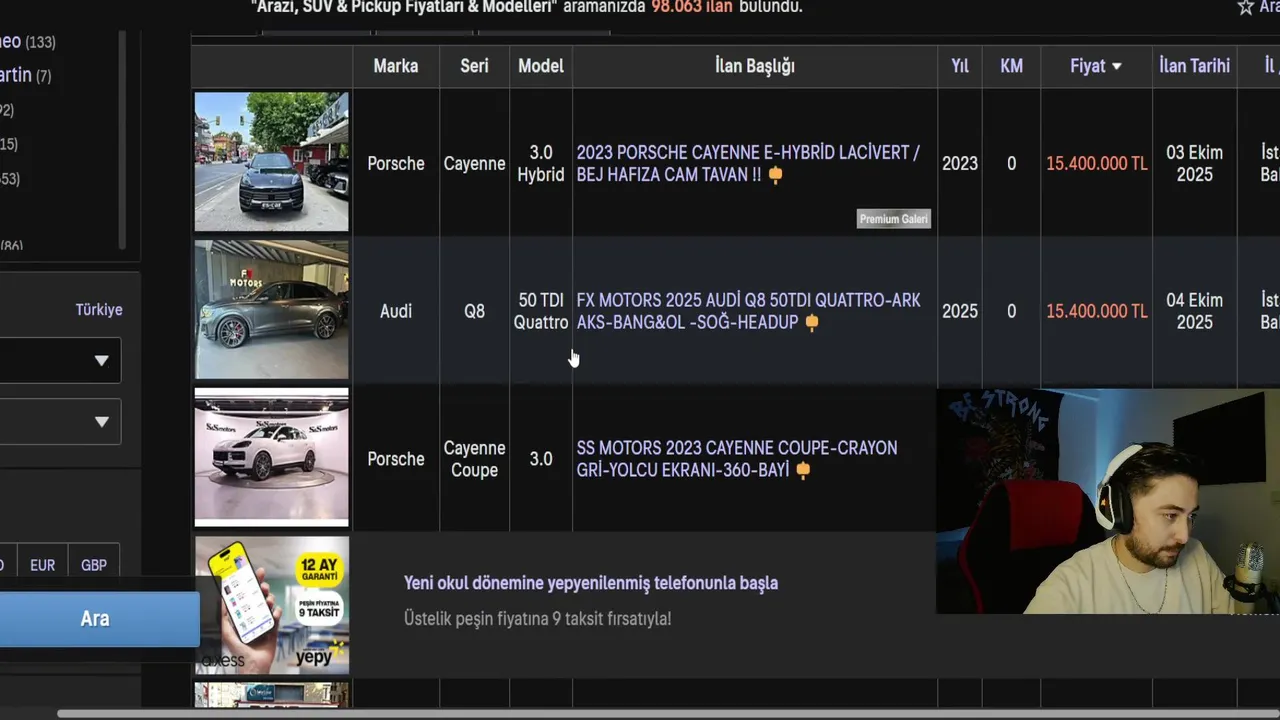Screen dimensions: 1280x720
Task: Click the 04 Ekim 2025 date cell
Action: click(x=1194, y=311)
